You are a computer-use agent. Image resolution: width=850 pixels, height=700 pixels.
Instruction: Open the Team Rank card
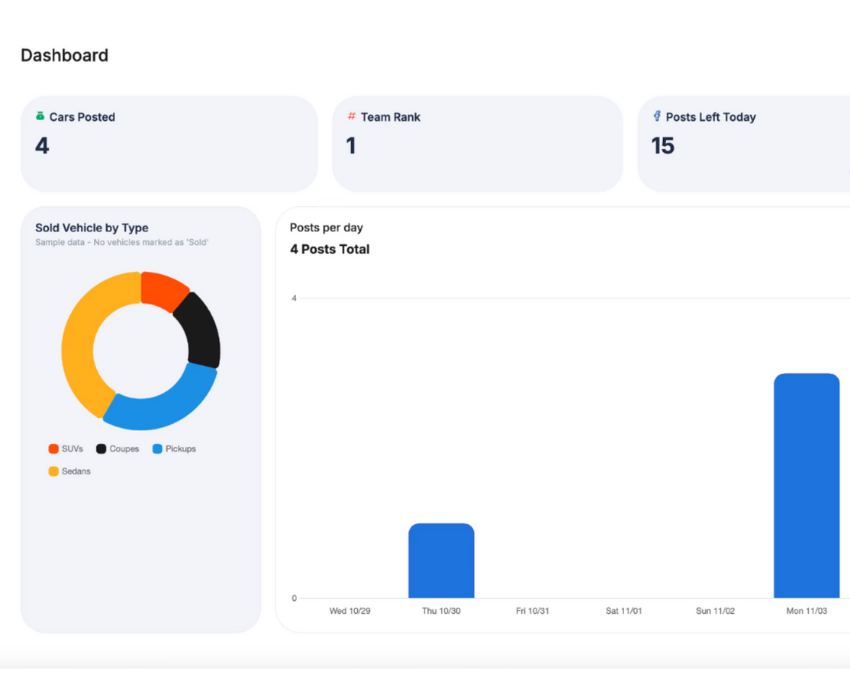point(477,144)
